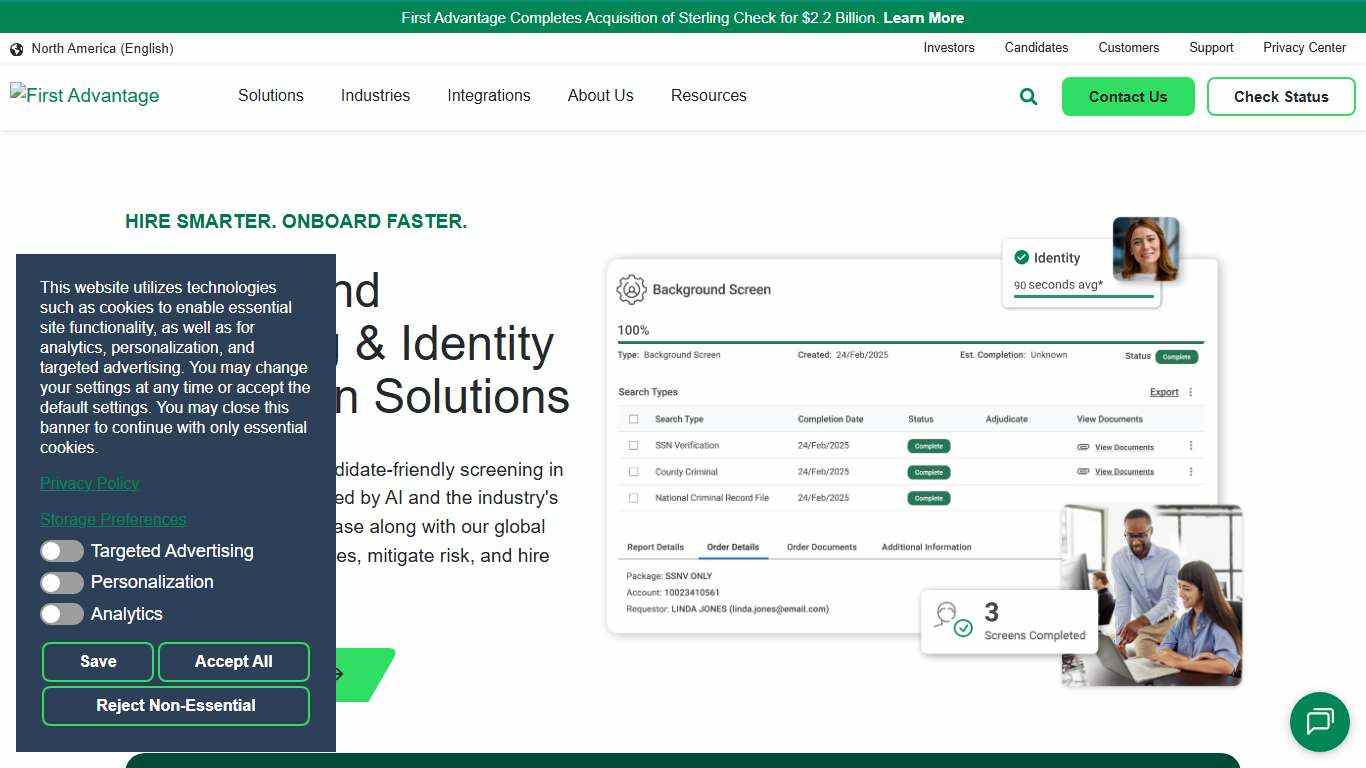Viewport: 1366px width, 768px height.
Task: Check the SSN Verification row checkbox
Action: click(633, 445)
